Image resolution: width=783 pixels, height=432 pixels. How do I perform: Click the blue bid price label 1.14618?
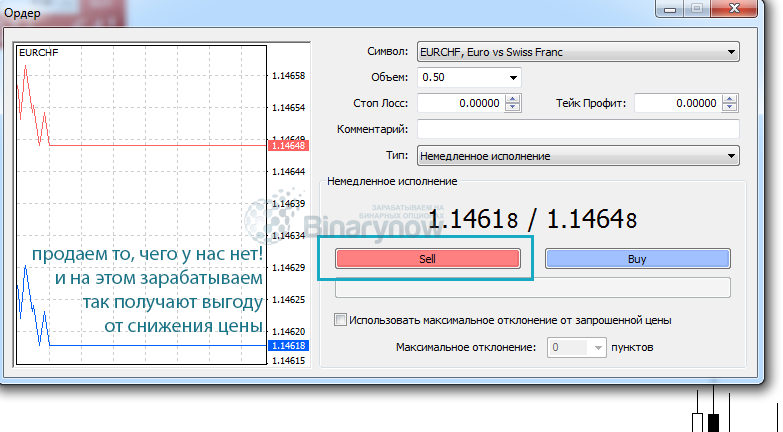pos(289,346)
